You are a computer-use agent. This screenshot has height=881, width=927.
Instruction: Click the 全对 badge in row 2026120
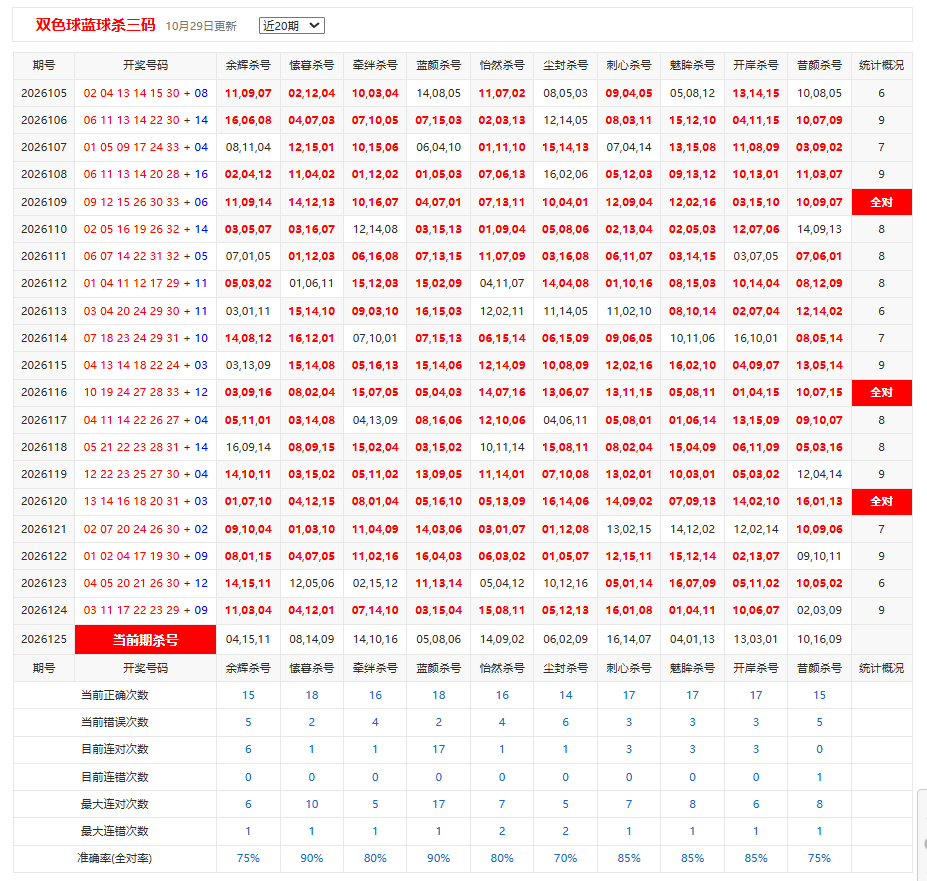(881, 501)
